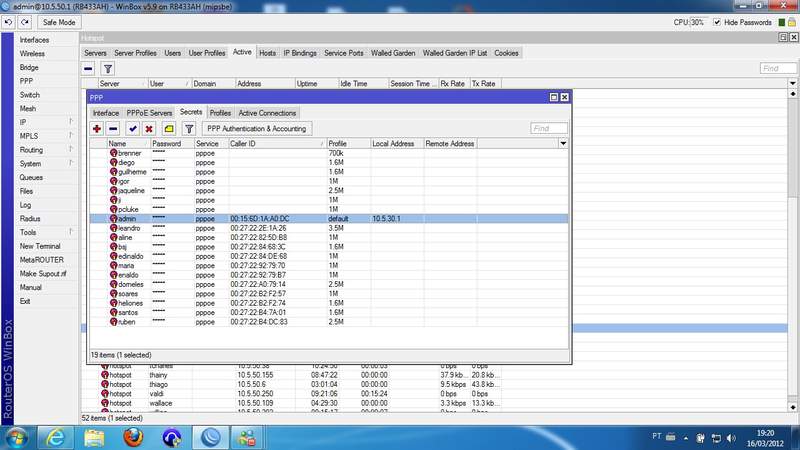Switch to the PPPoE Servers tab
Viewport: 800px width, 450px height.
click(x=149, y=113)
